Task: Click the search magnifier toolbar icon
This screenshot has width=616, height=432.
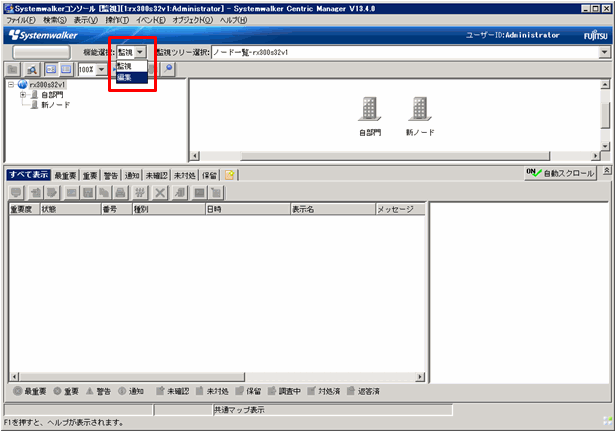Action: 32,70
